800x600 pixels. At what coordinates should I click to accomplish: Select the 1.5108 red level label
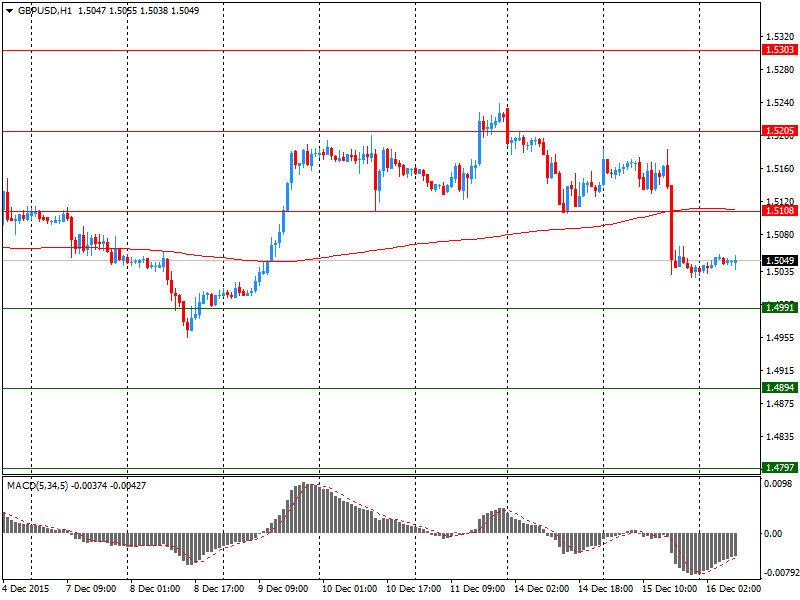coord(779,210)
